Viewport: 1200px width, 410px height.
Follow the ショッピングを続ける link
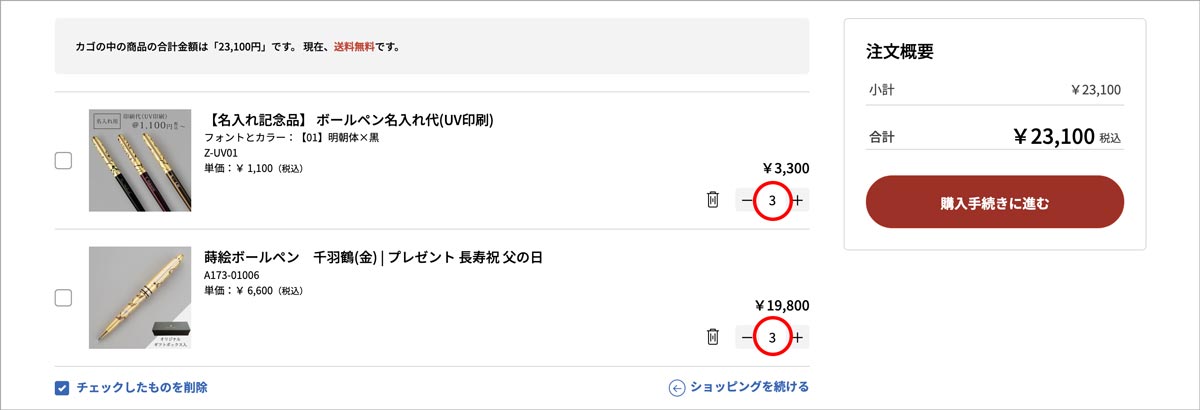749,387
